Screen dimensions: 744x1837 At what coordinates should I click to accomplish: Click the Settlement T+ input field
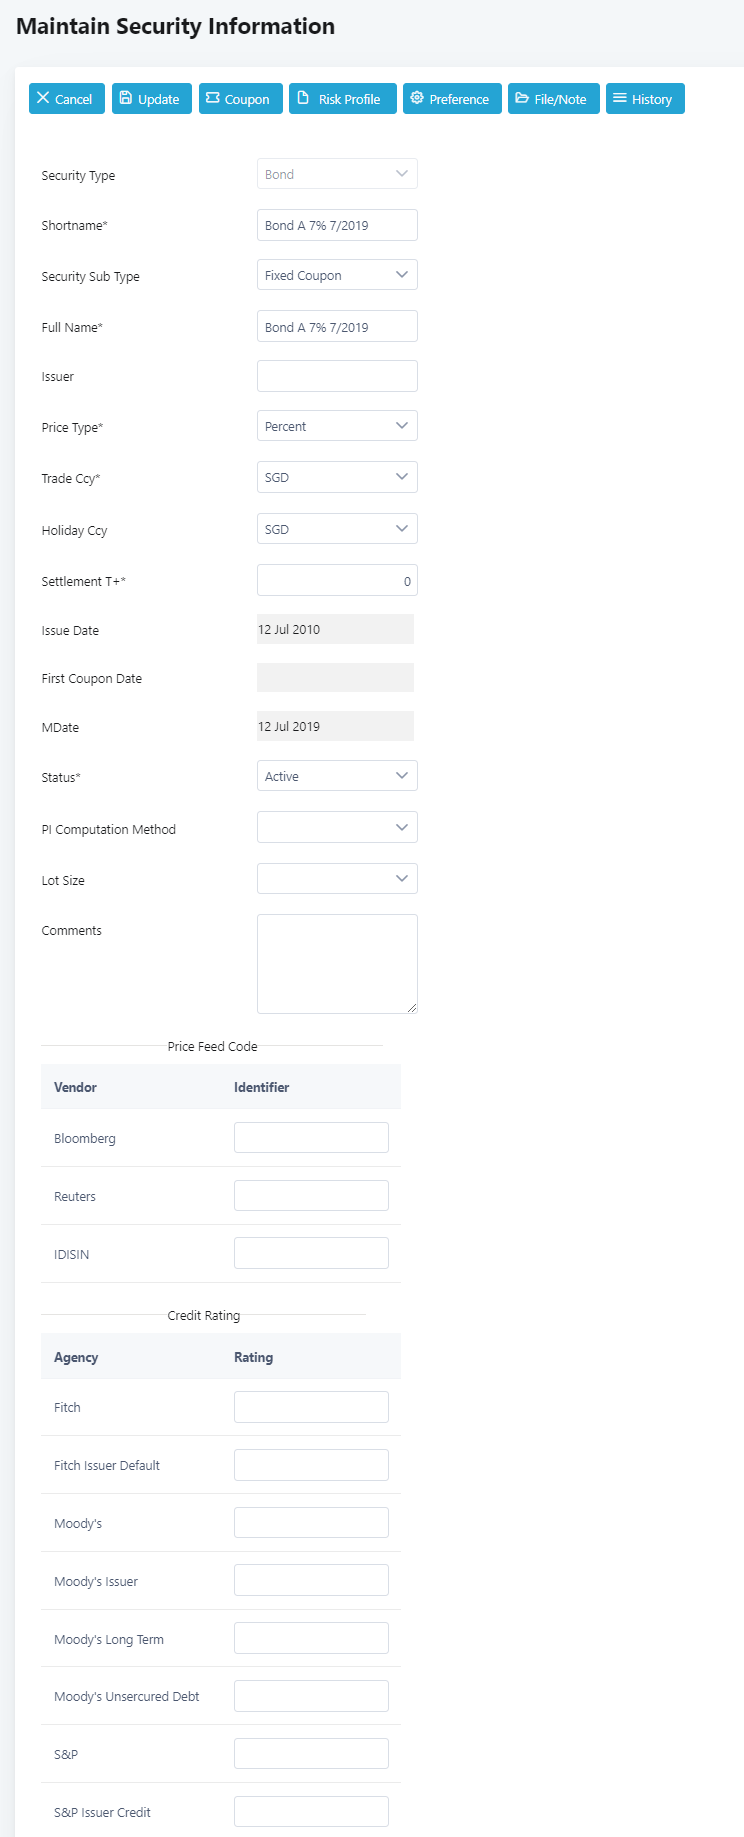coord(337,580)
